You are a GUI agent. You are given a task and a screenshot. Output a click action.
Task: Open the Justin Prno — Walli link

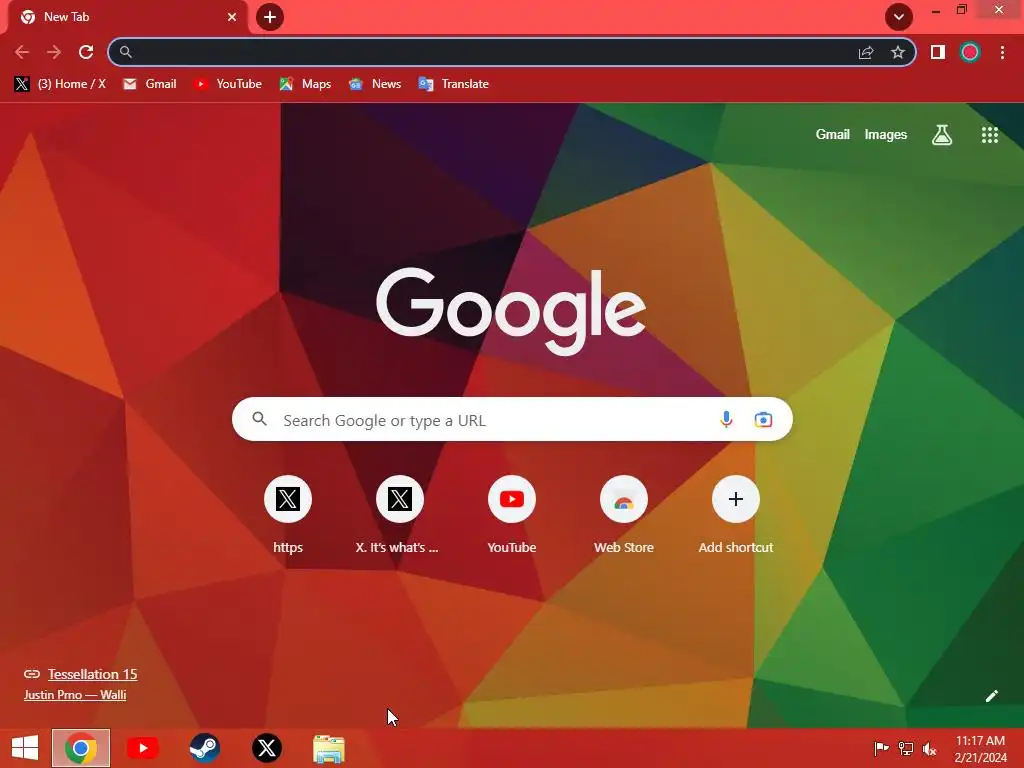coord(75,695)
